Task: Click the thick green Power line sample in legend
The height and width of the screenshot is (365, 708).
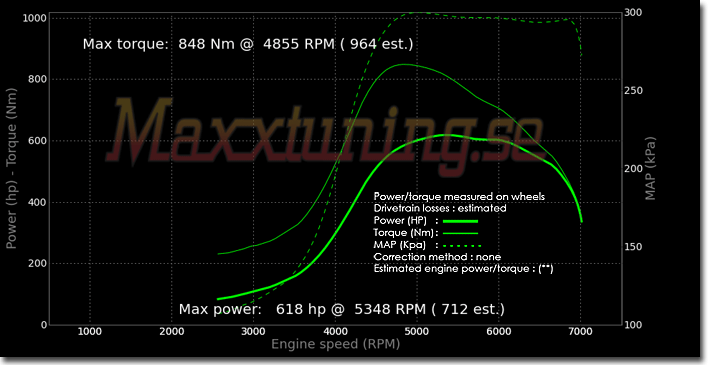Action: [460, 221]
